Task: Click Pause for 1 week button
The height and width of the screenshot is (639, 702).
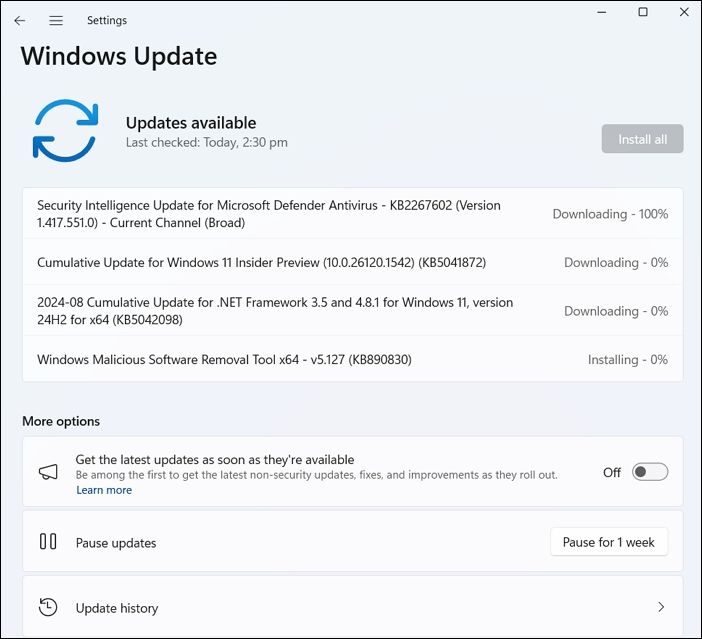Action: (x=608, y=542)
